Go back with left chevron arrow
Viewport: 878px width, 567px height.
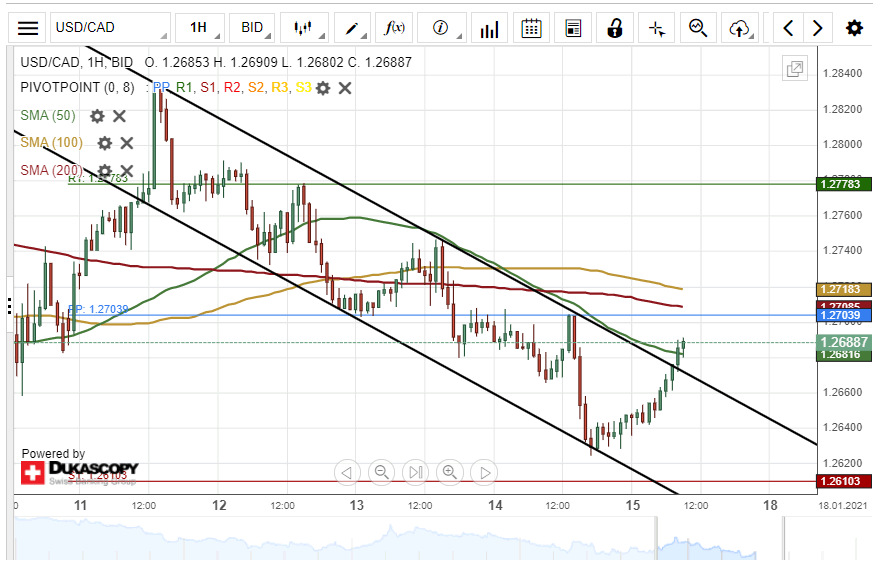click(x=788, y=28)
